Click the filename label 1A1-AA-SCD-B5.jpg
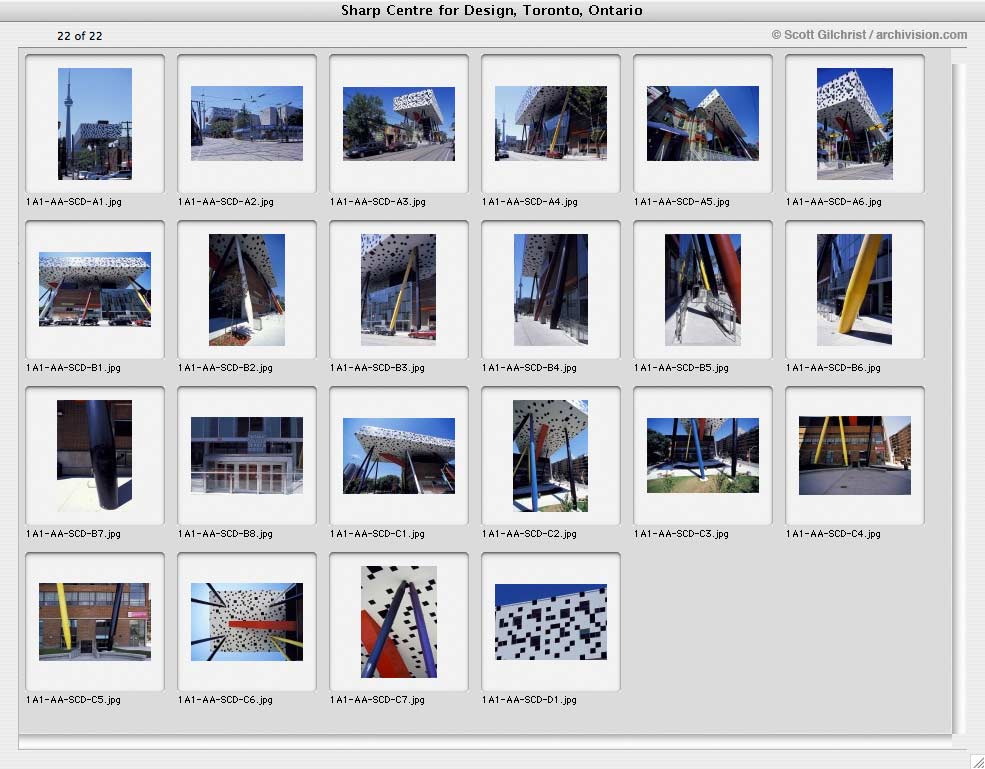This screenshot has height=769, width=985. pyautogui.click(x=682, y=368)
